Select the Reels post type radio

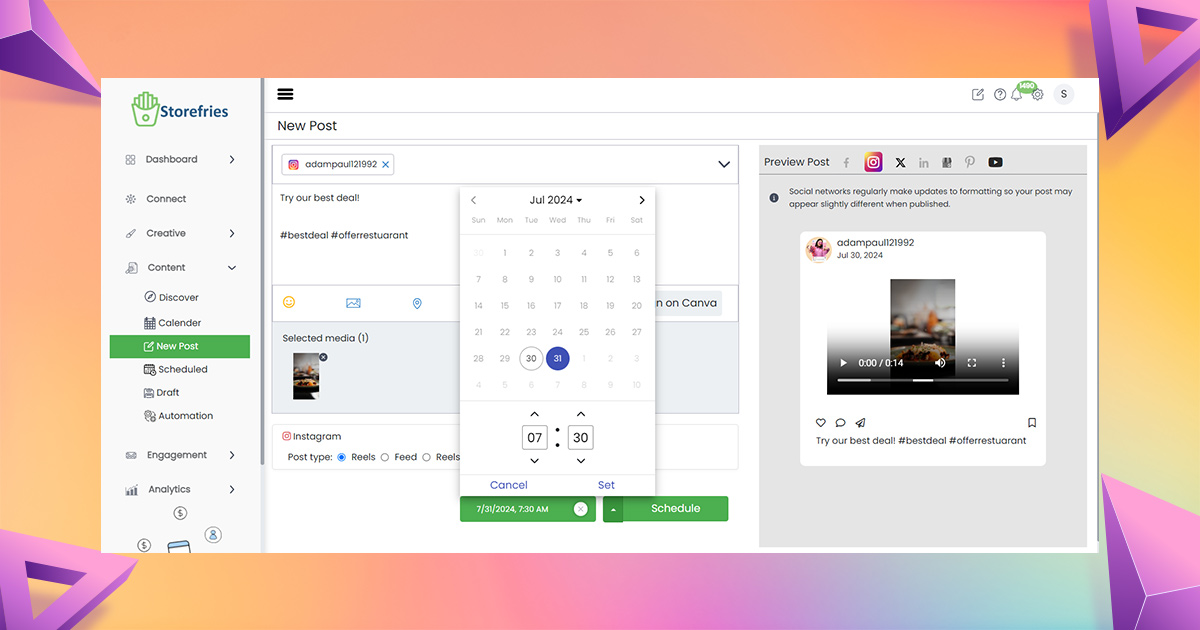(342, 457)
